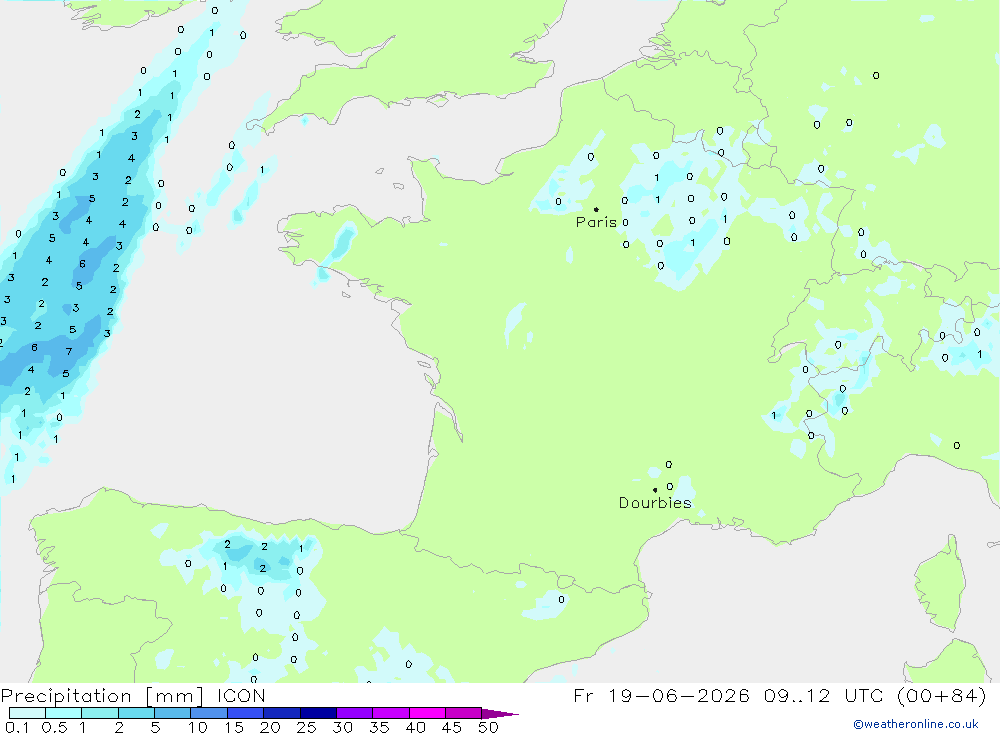Click the (00+84) forecast run offset
The image size is (1000, 733).
(x=942, y=696)
